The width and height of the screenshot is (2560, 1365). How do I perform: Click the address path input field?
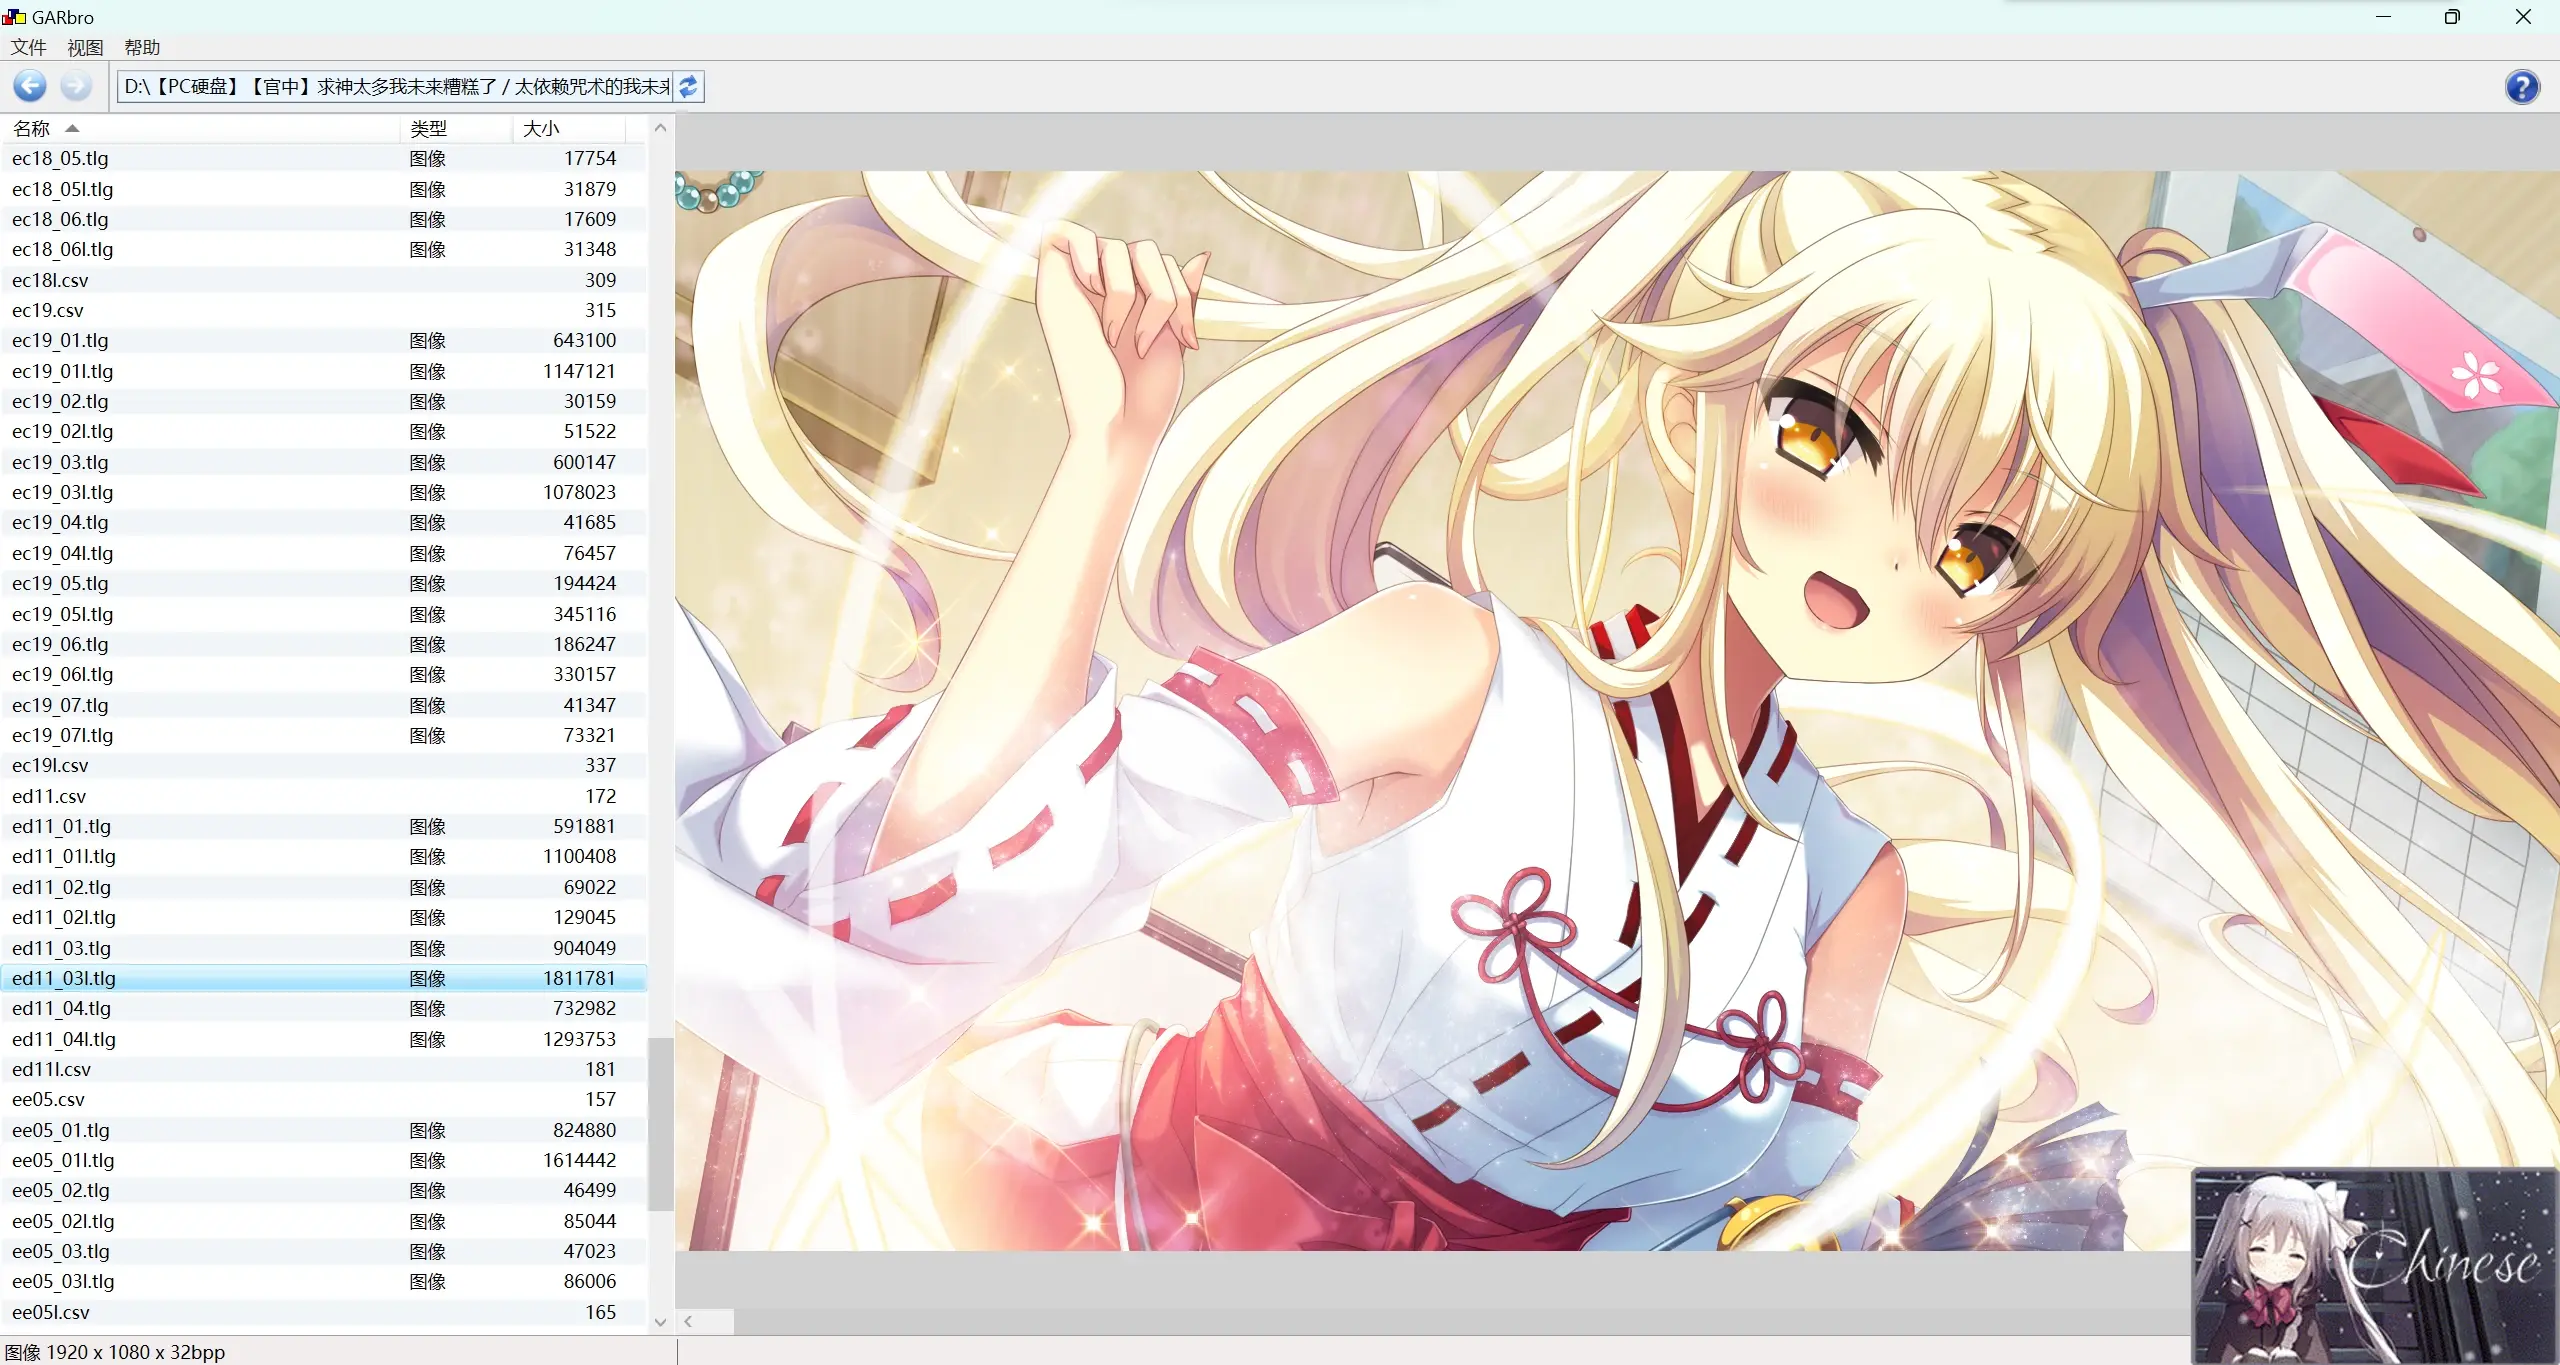click(x=396, y=87)
